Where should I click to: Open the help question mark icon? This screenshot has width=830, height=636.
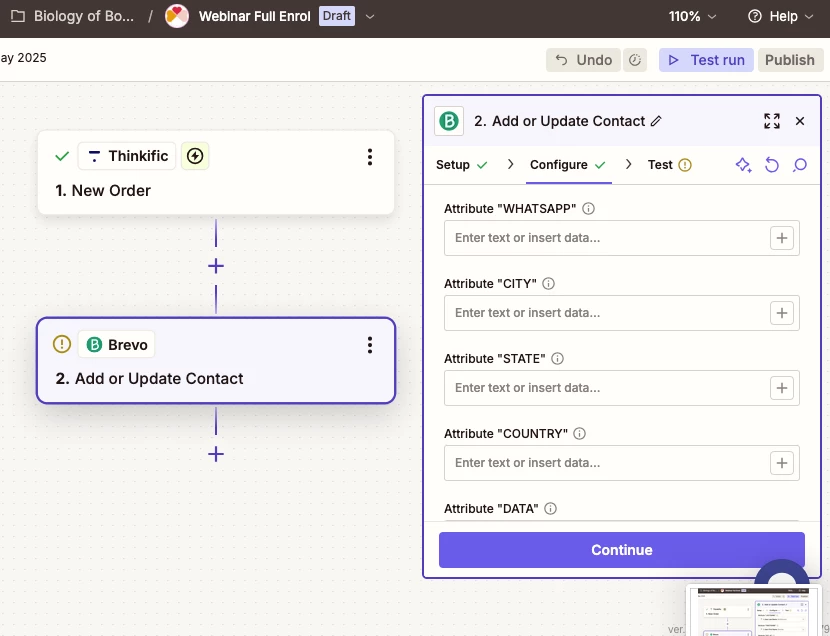754,16
